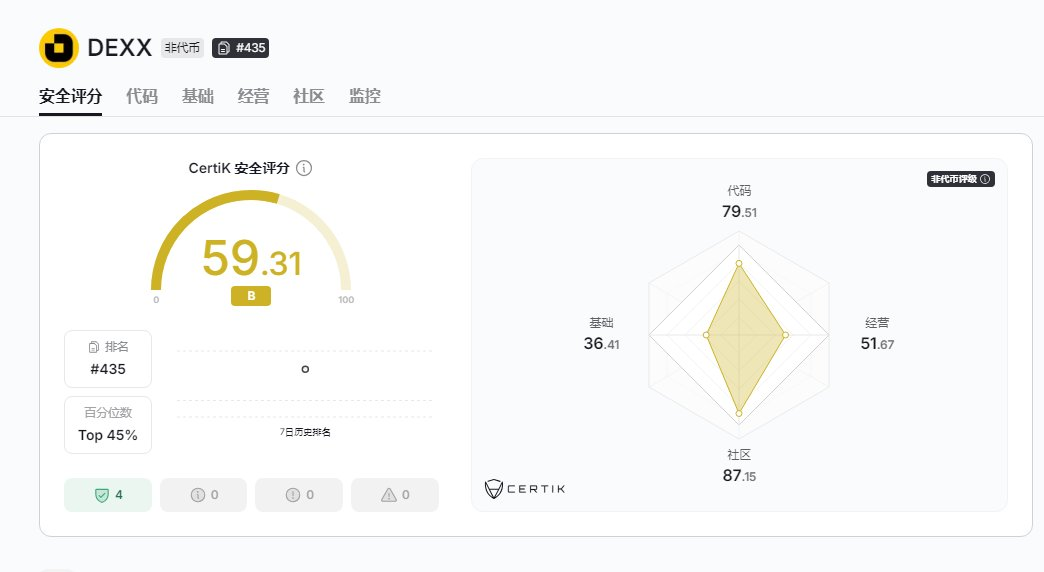Click the exclamation circle icon showing 0
The image size is (1044, 572).
(x=293, y=495)
